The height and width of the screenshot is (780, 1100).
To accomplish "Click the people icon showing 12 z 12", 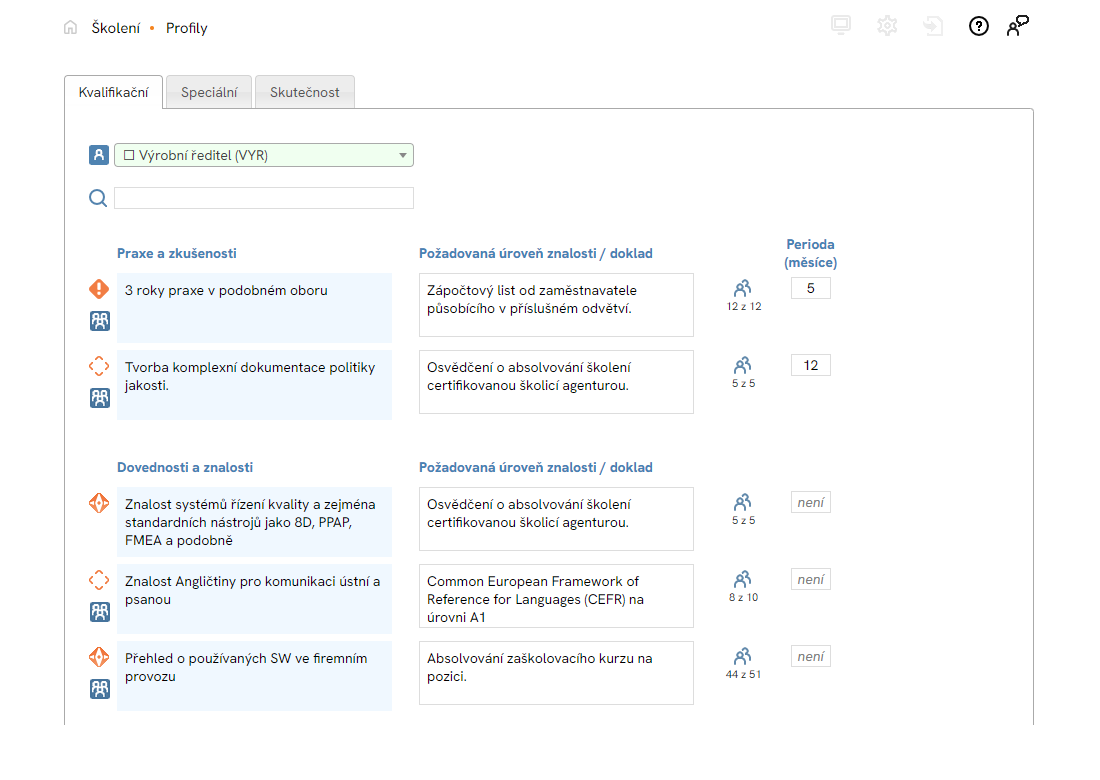I will point(743,289).
